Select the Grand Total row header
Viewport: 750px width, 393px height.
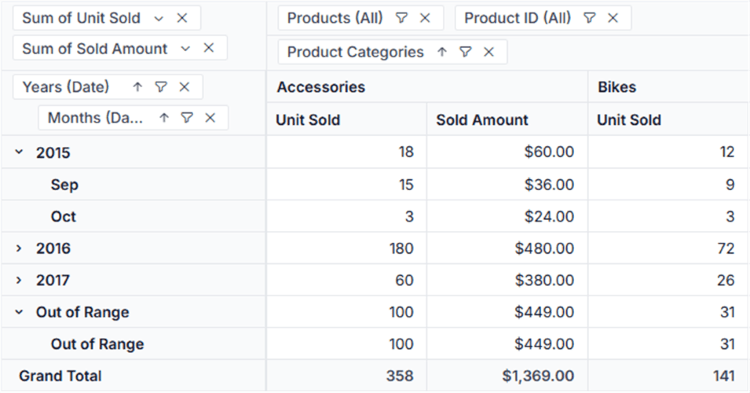pos(133,376)
